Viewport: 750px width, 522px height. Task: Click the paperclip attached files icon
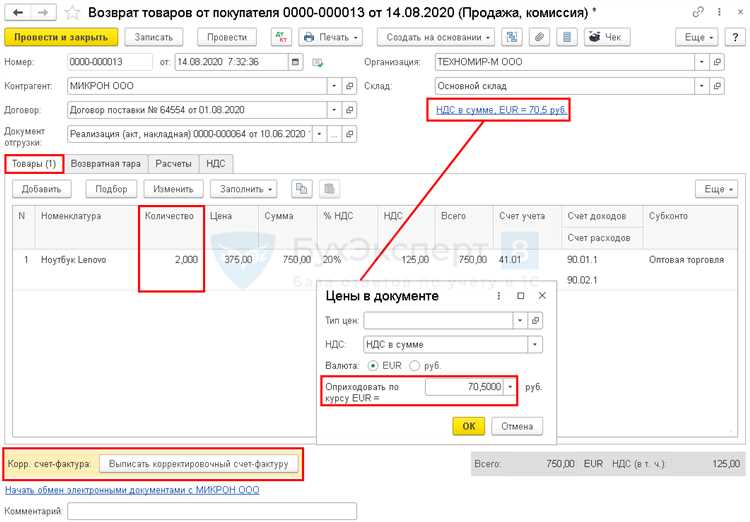click(539, 37)
